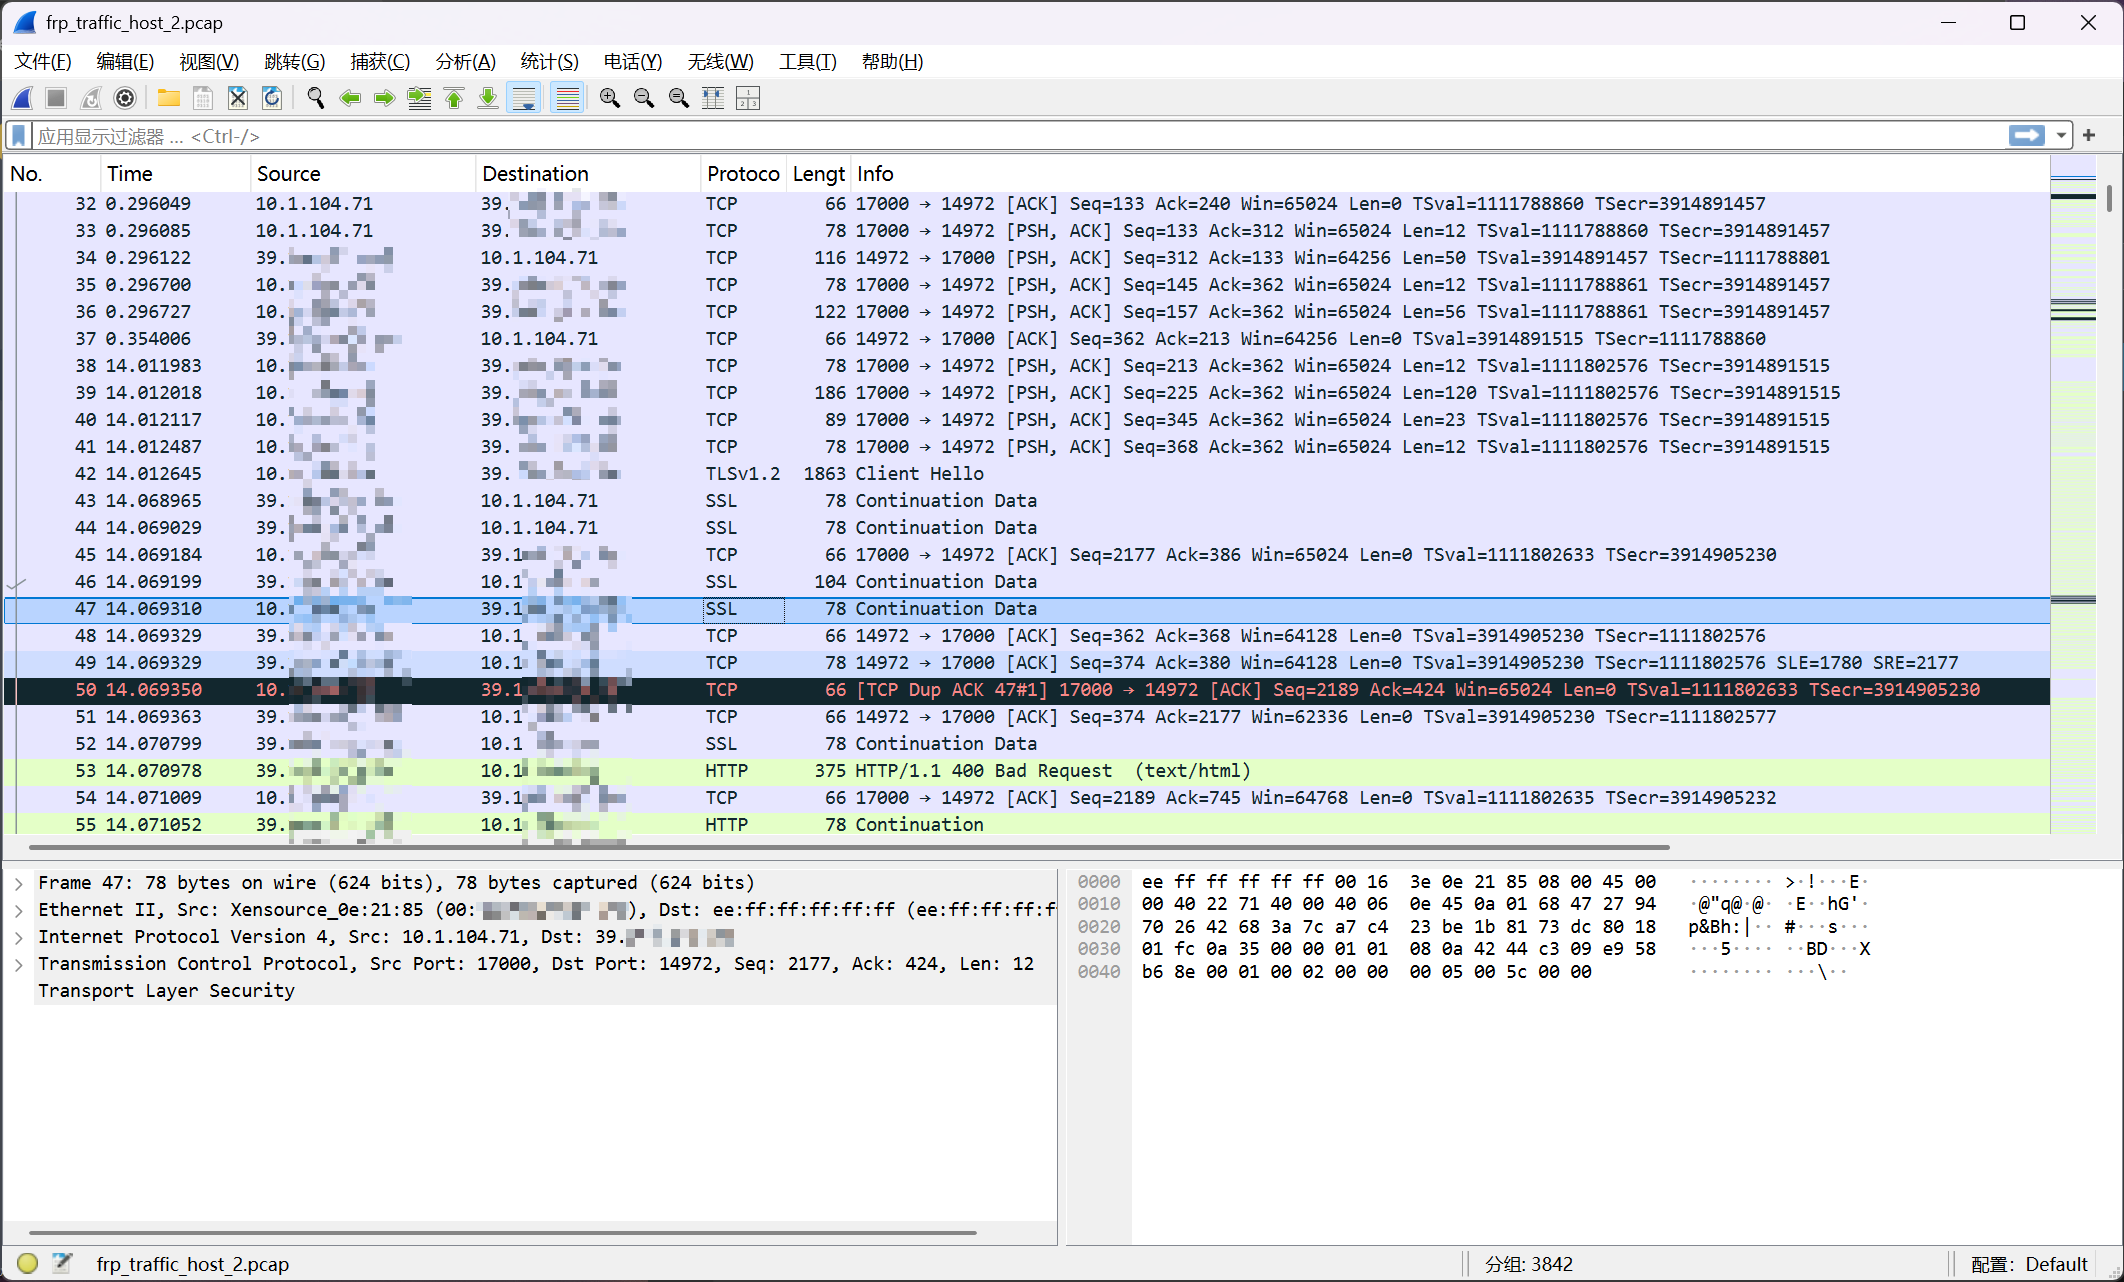Click the 配置: Default profile status entry
The width and height of the screenshot is (2124, 1282).
click(x=2029, y=1264)
